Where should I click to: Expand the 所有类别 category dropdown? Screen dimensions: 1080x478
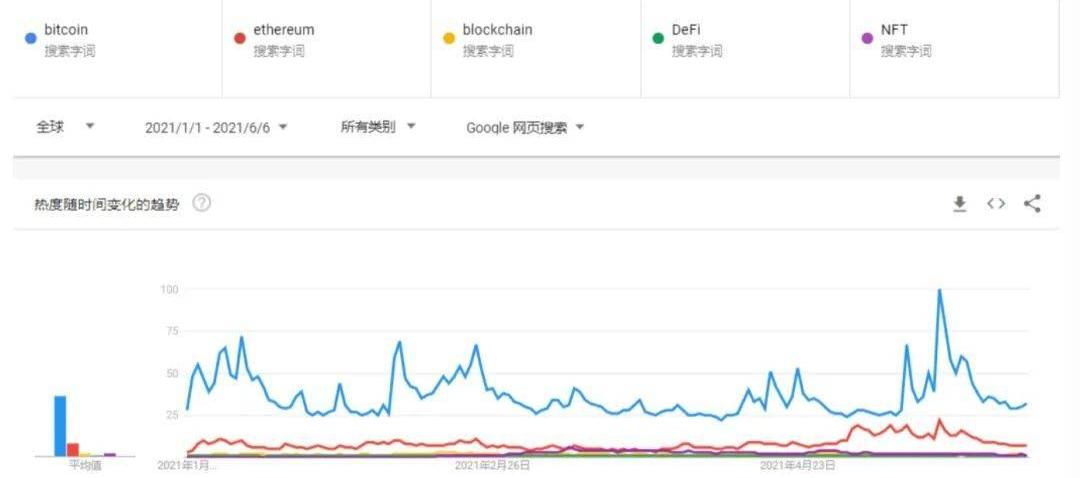pyautogui.click(x=378, y=127)
